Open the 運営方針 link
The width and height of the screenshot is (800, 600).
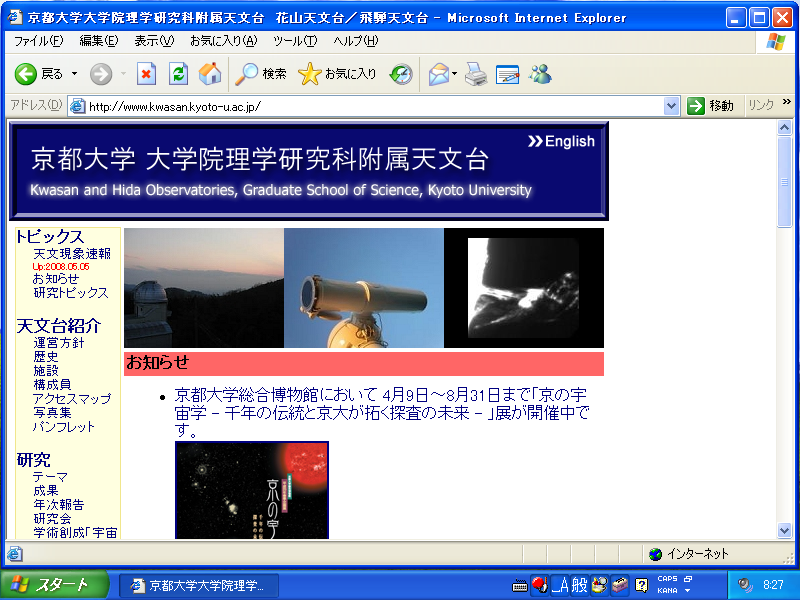[x=59, y=343]
